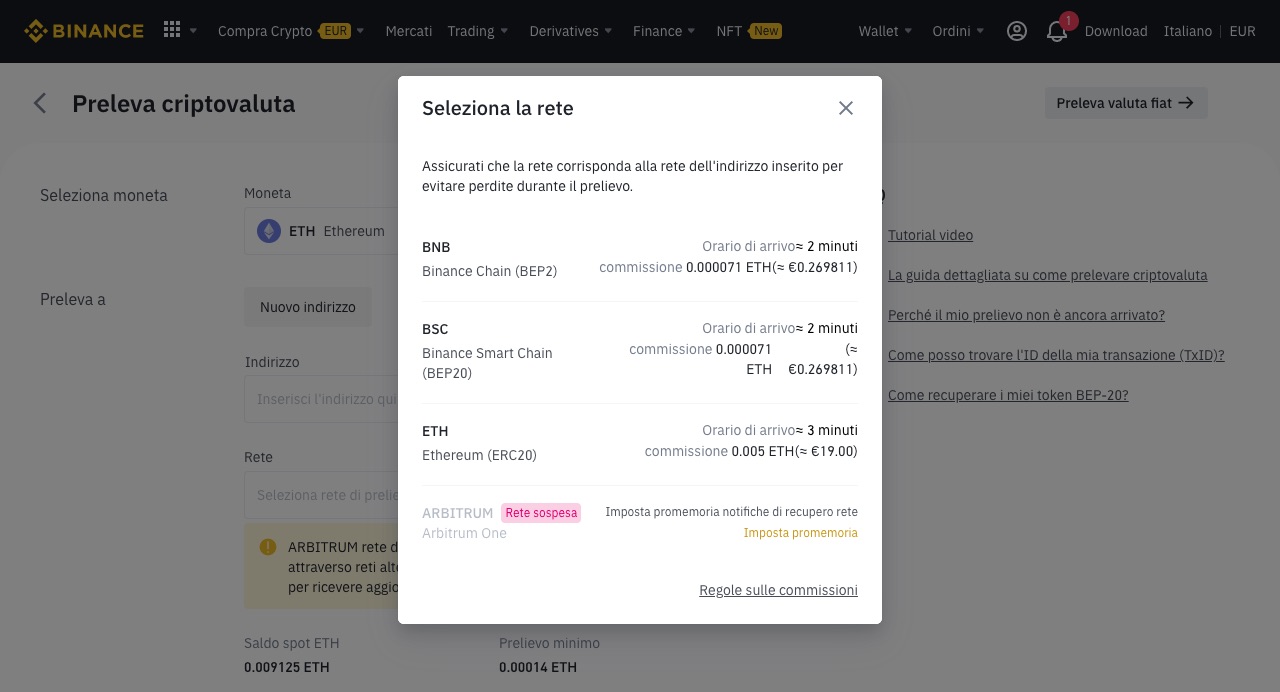Screen dimensions: 1280x692
Task: Click the ETH fee '0.005 ETH(≈ €19.00)'
Action: tap(794, 452)
